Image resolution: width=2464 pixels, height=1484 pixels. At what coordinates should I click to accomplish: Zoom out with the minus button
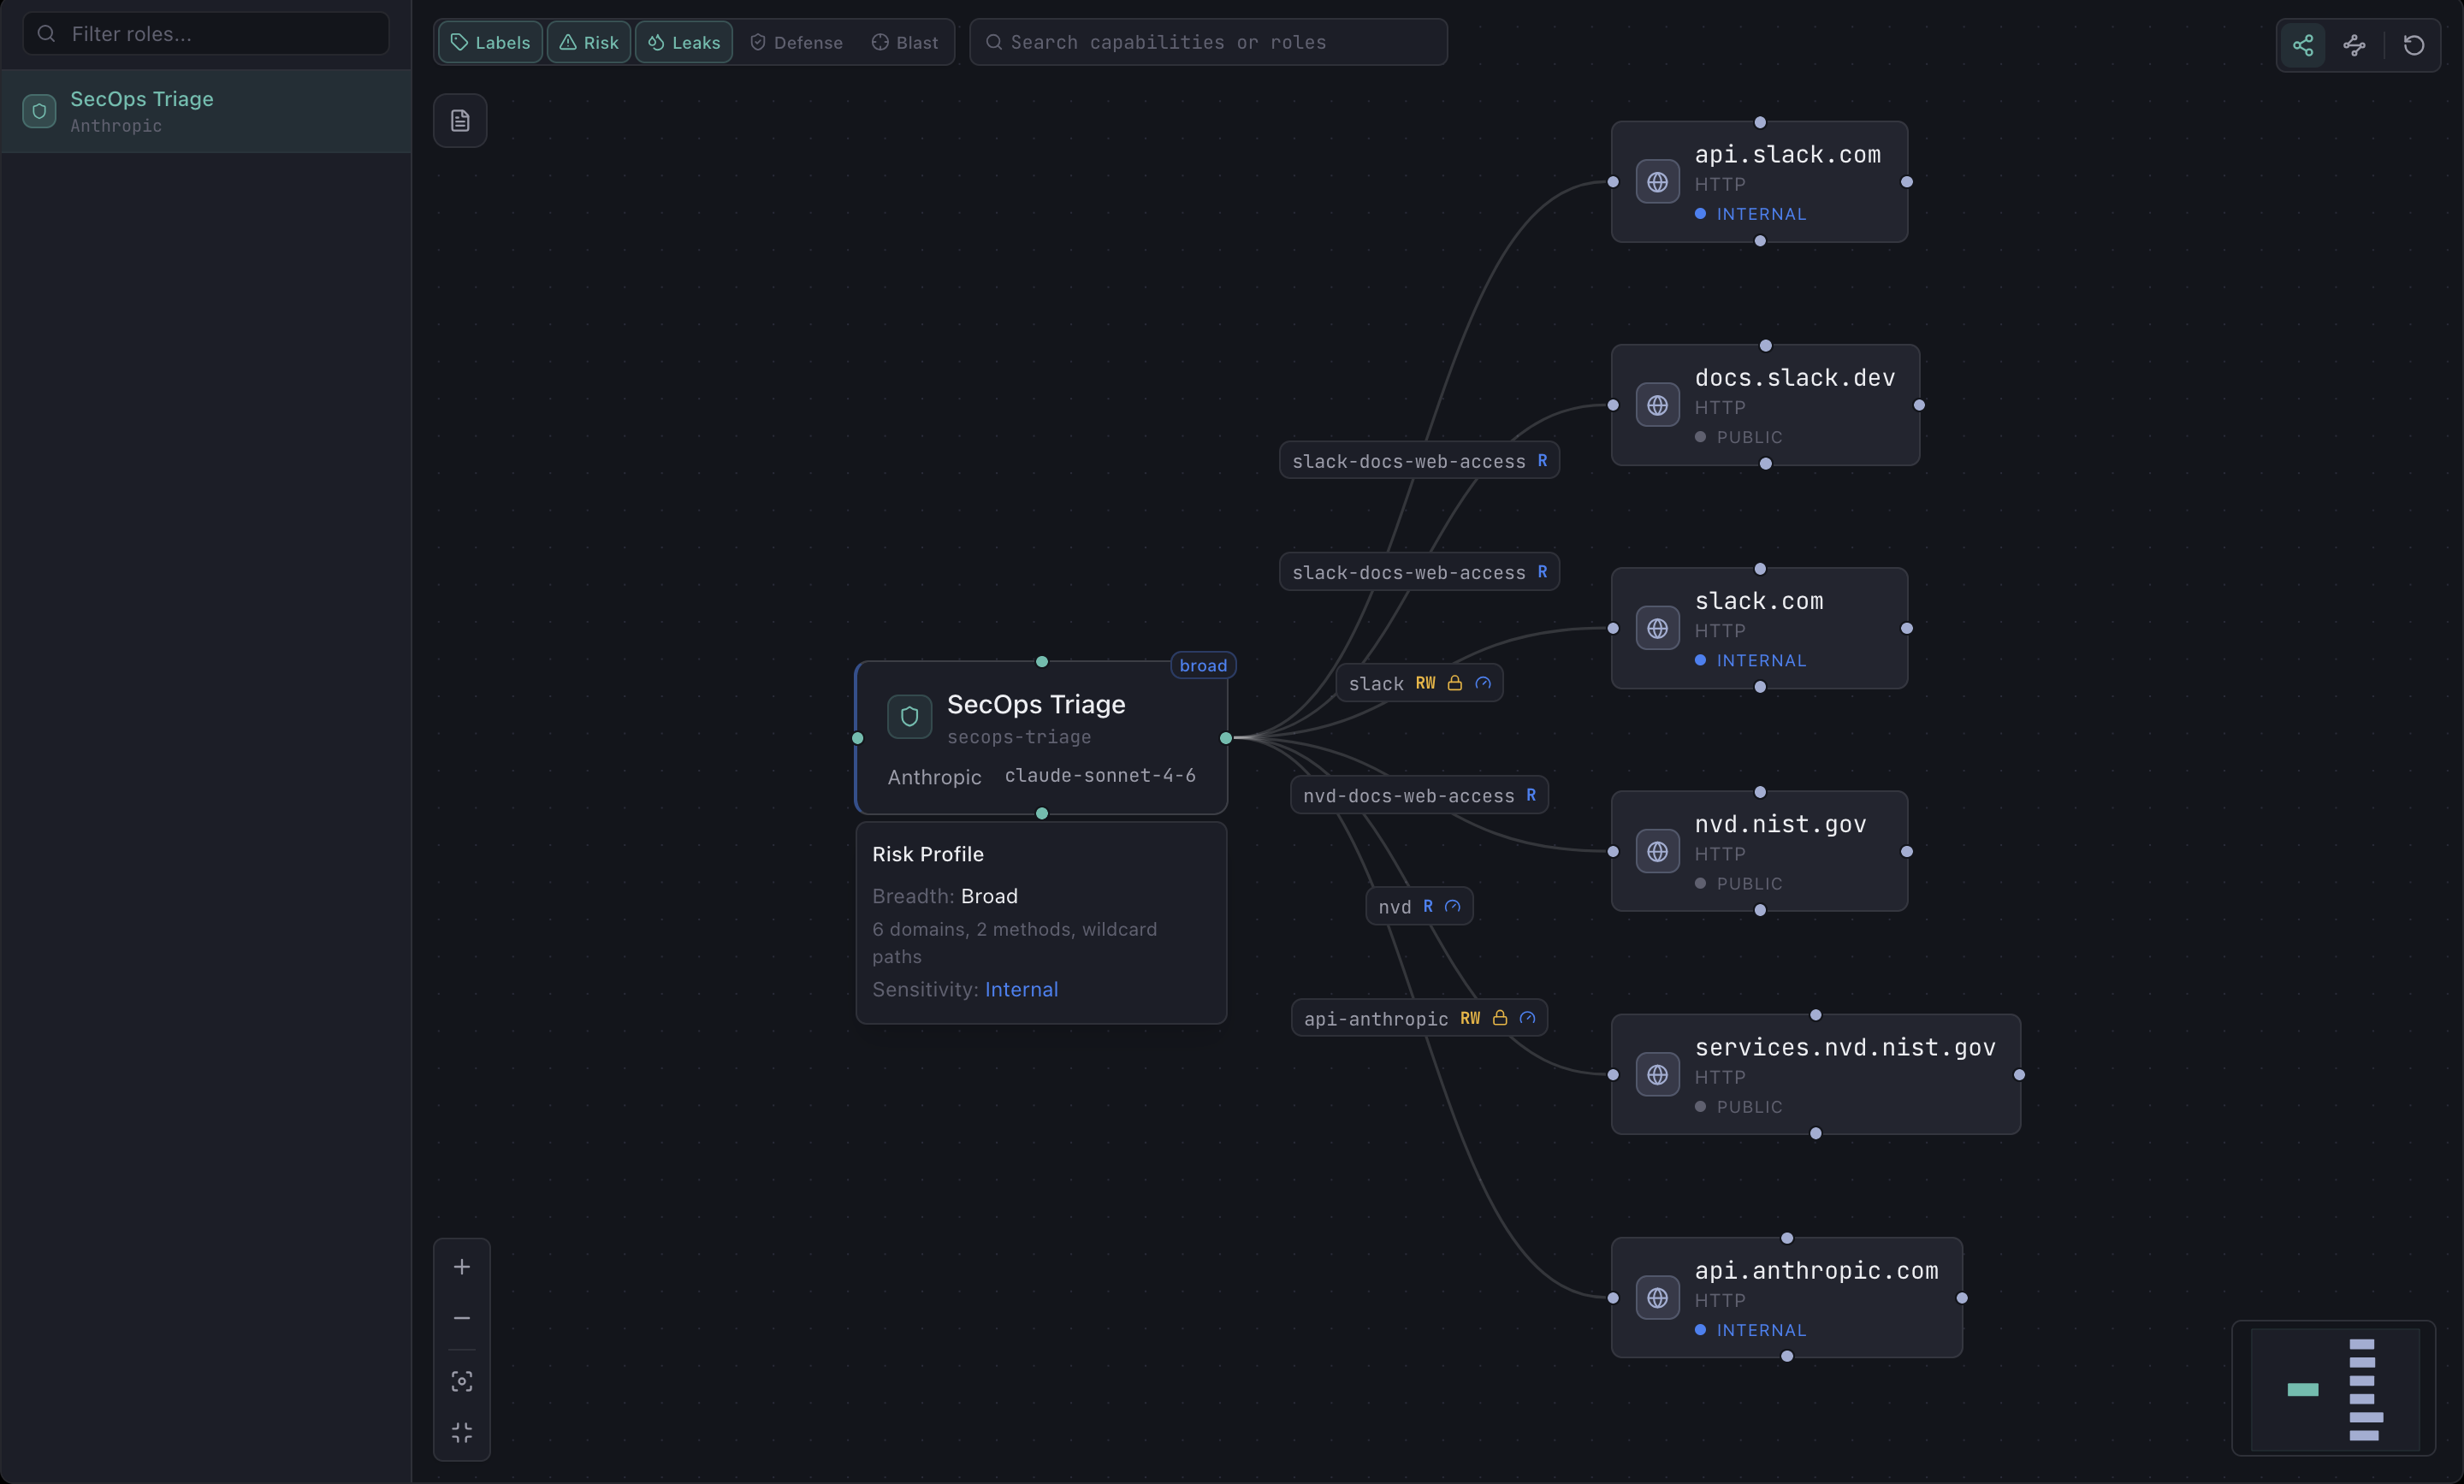pyautogui.click(x=462, y=1318)
